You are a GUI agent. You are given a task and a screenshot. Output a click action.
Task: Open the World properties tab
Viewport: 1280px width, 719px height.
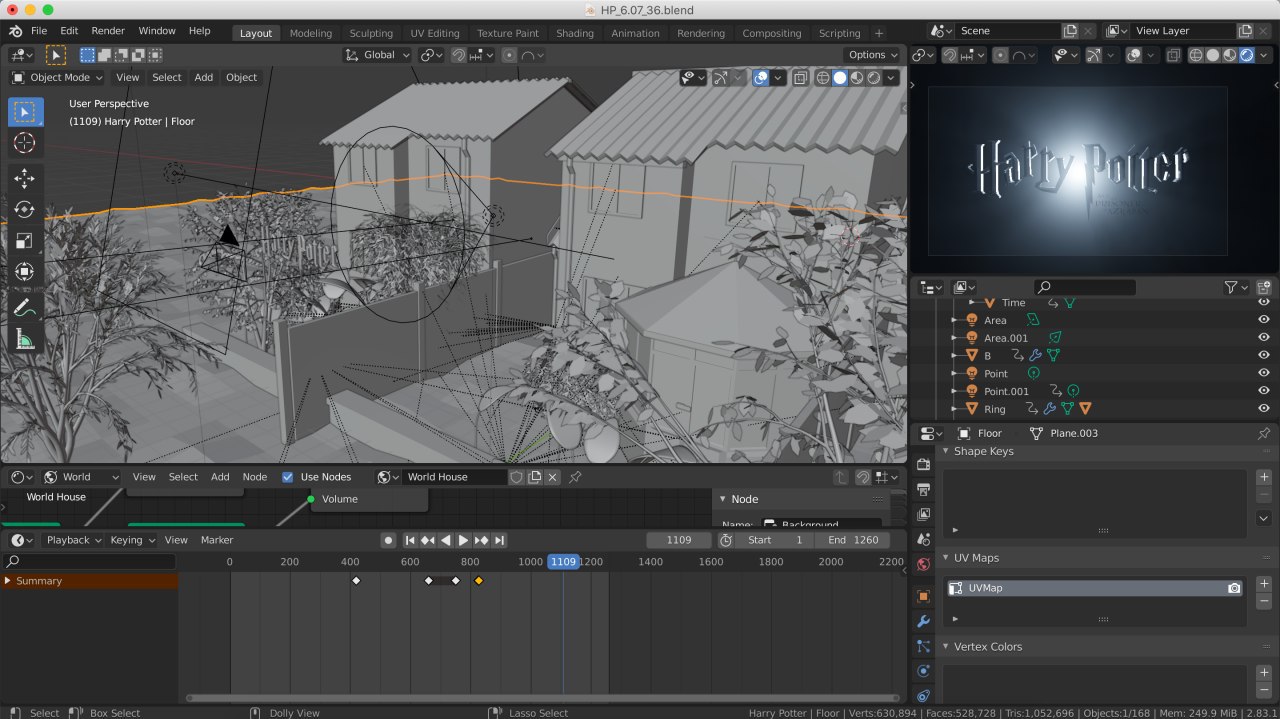(x=923, y=564)
